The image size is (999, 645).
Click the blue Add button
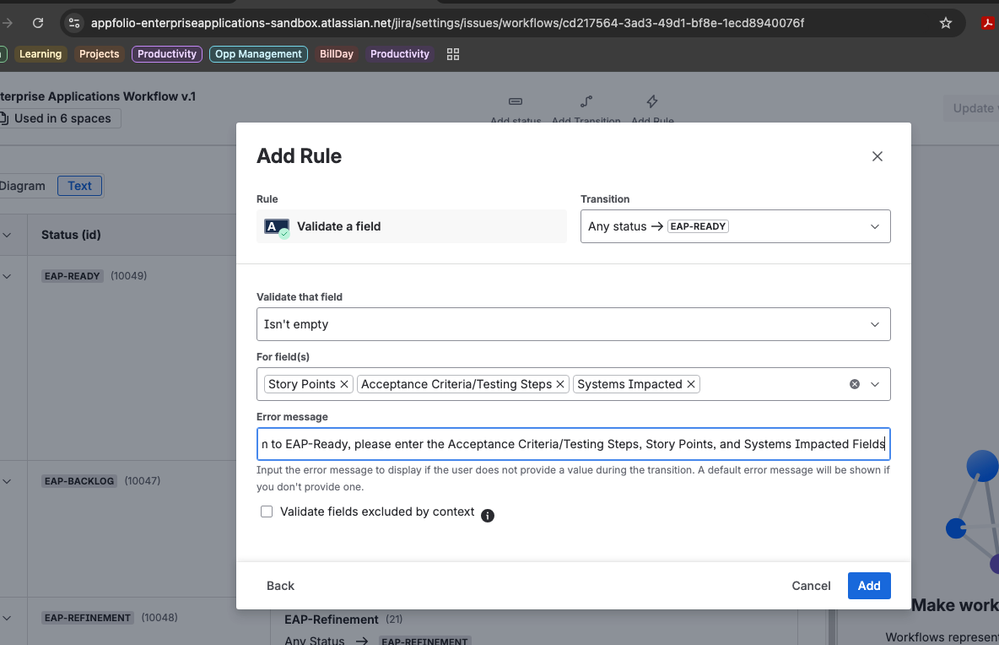pyautogui.click(x=867, y=586)
